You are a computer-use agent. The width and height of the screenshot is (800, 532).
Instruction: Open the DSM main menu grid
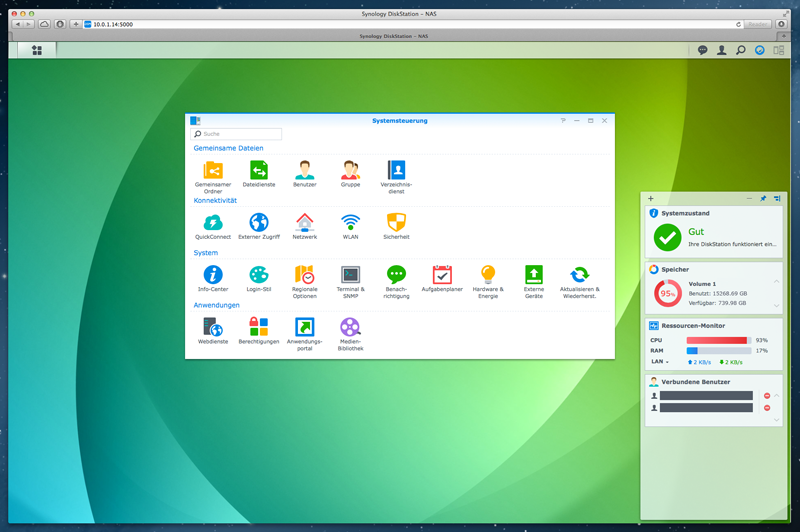37,50
